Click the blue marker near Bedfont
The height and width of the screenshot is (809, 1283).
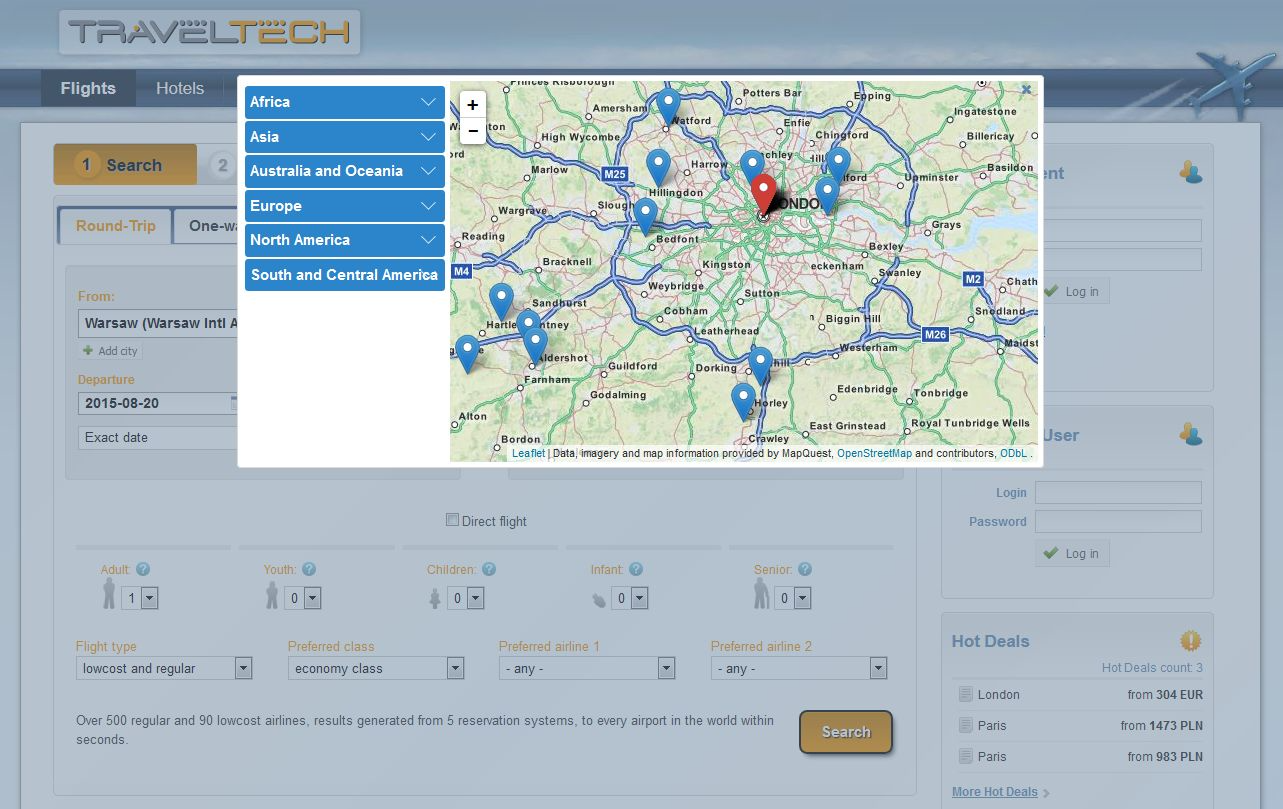pyautogui.click(x=646, y=217)
